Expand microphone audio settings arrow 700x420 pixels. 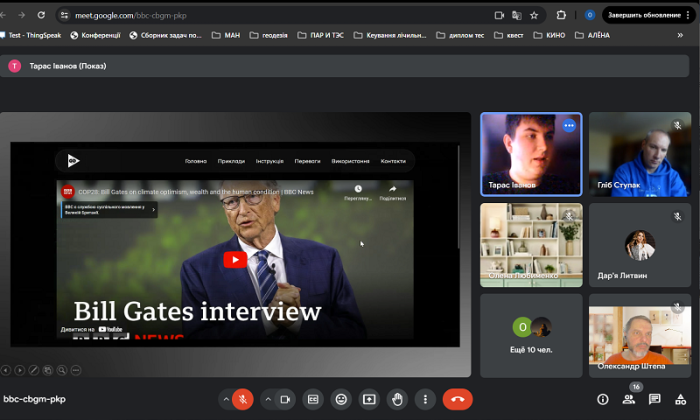[x=226, y=399]
